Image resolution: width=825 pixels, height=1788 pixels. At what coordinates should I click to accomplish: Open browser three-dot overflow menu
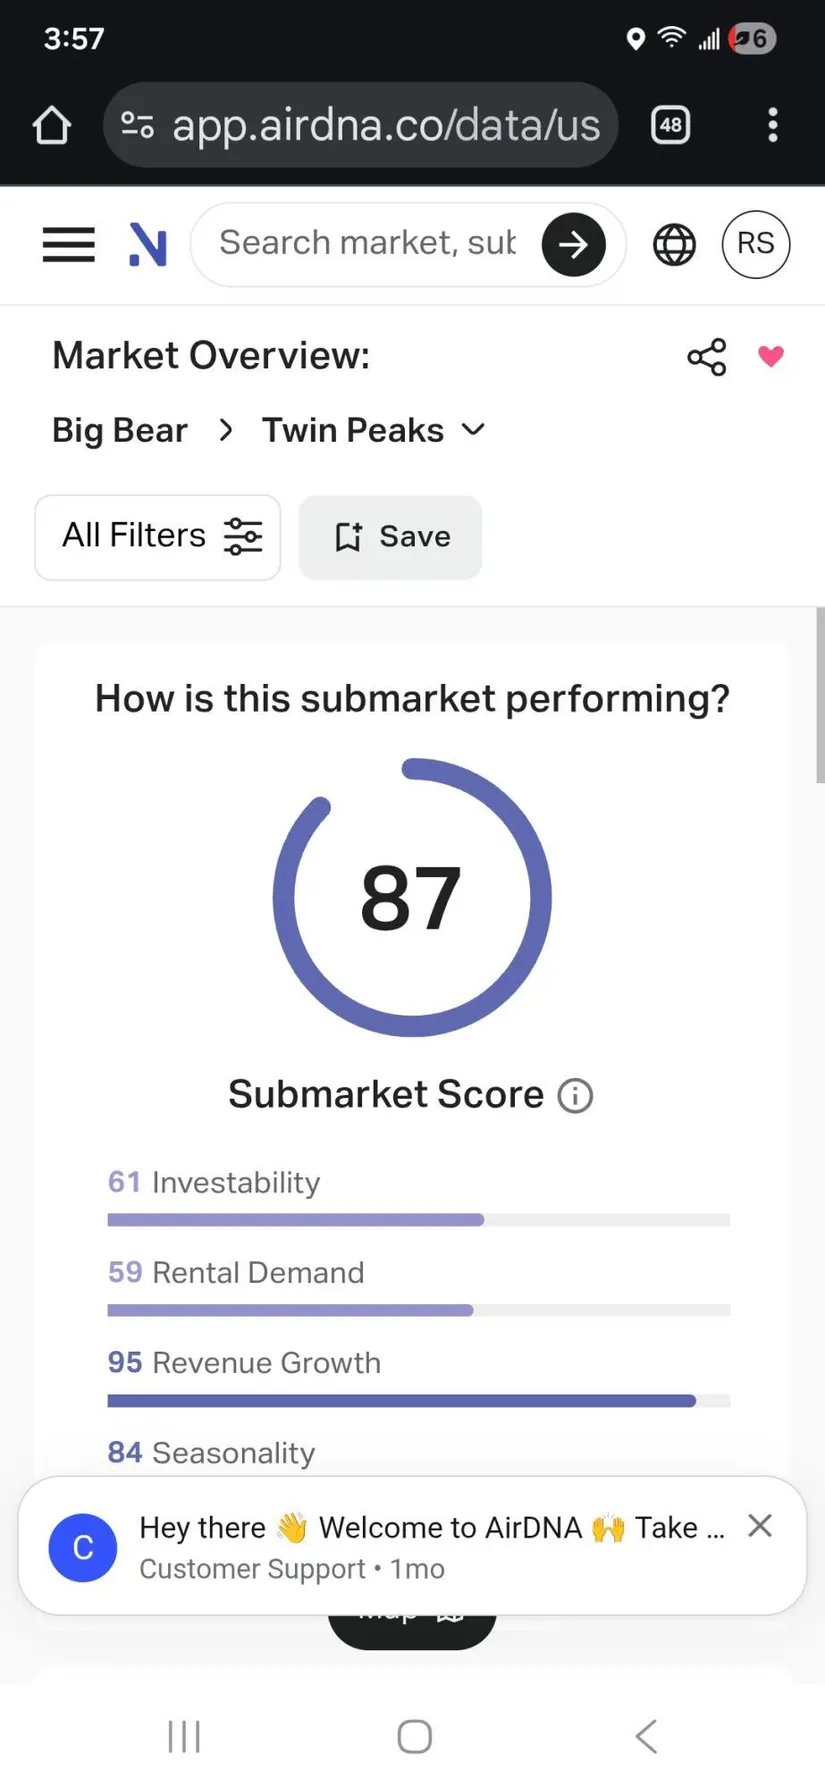[x=772, y=126]
